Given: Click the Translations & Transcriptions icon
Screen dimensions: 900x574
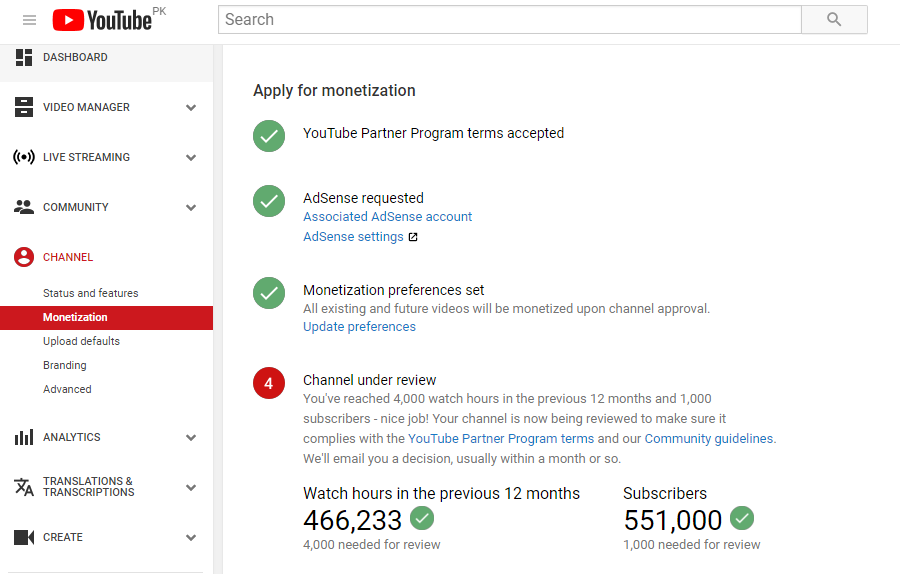Looking at the screenshot, I should click(24, 487).
